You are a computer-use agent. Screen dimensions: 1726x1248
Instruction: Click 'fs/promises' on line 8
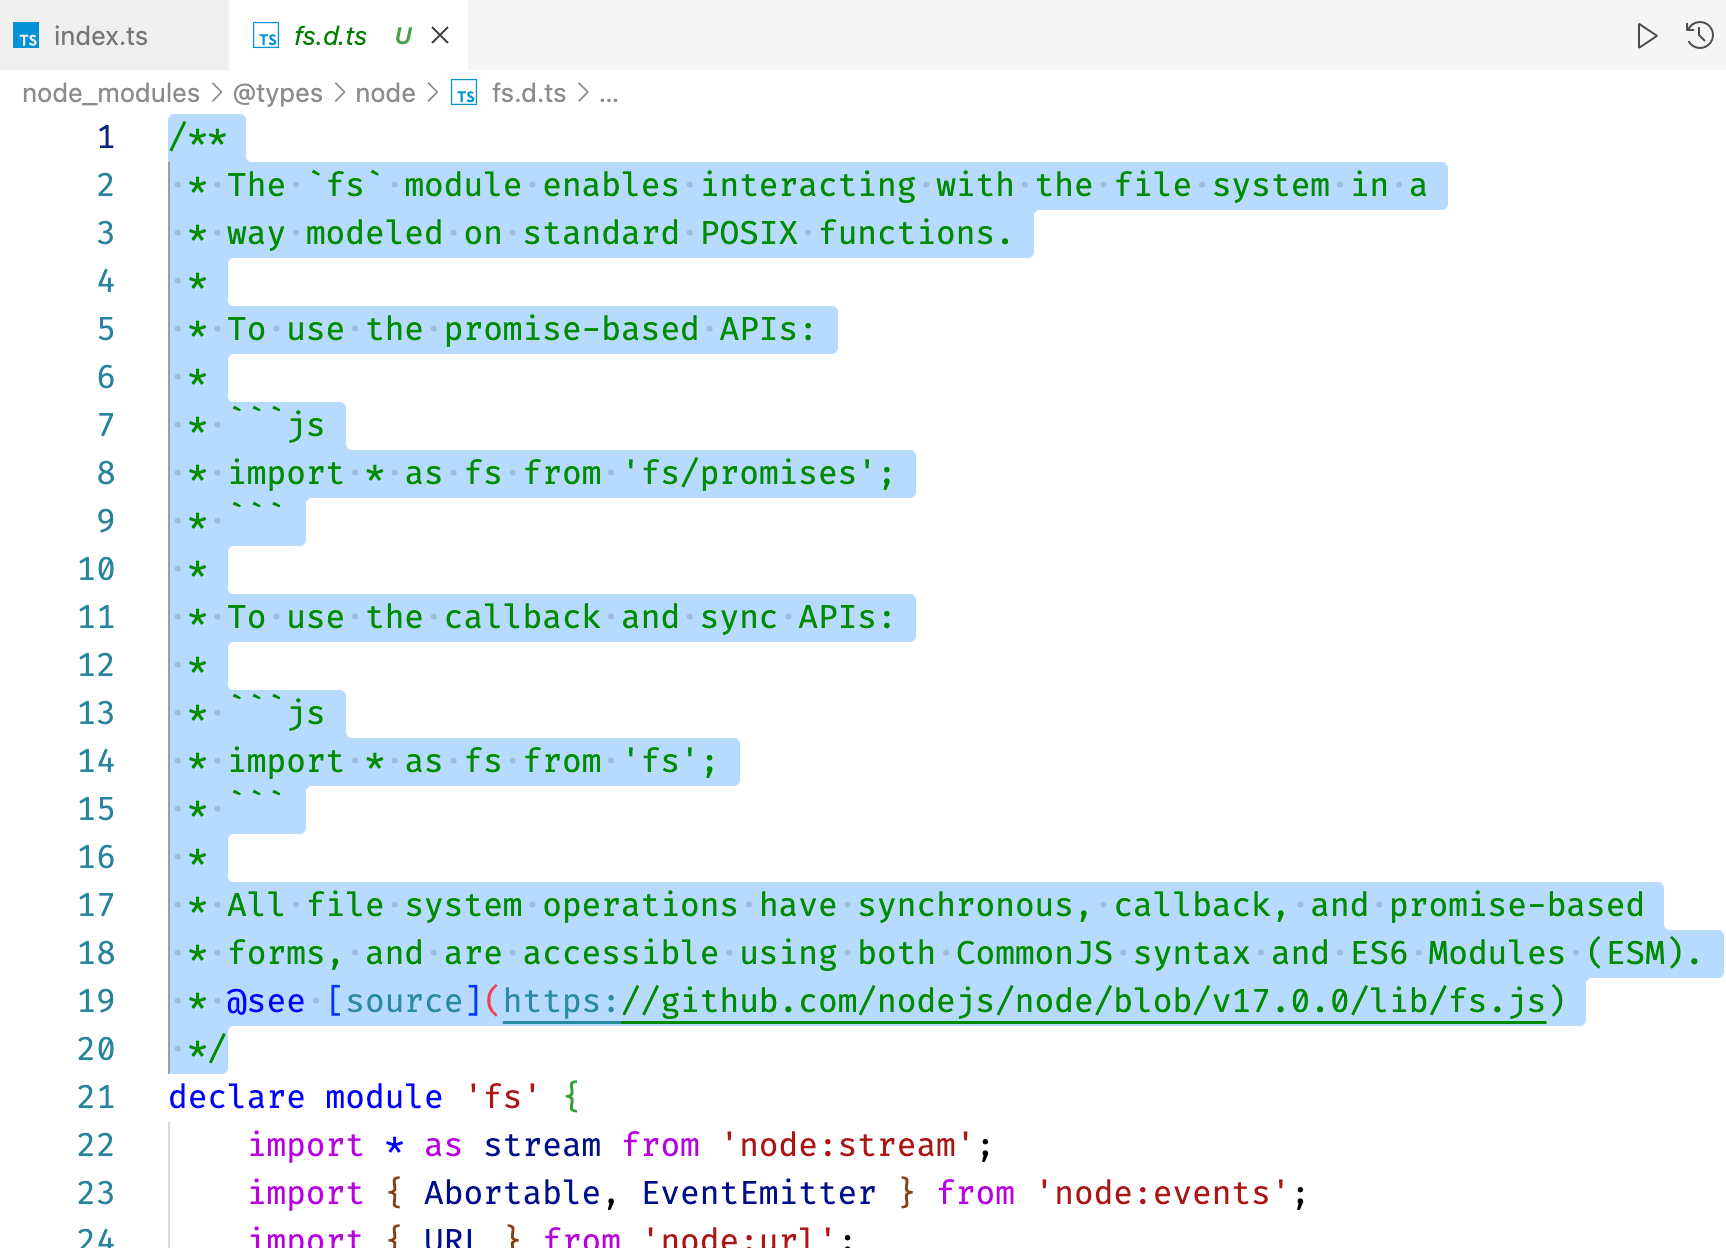pyautogui.click(x=749, y=473)
